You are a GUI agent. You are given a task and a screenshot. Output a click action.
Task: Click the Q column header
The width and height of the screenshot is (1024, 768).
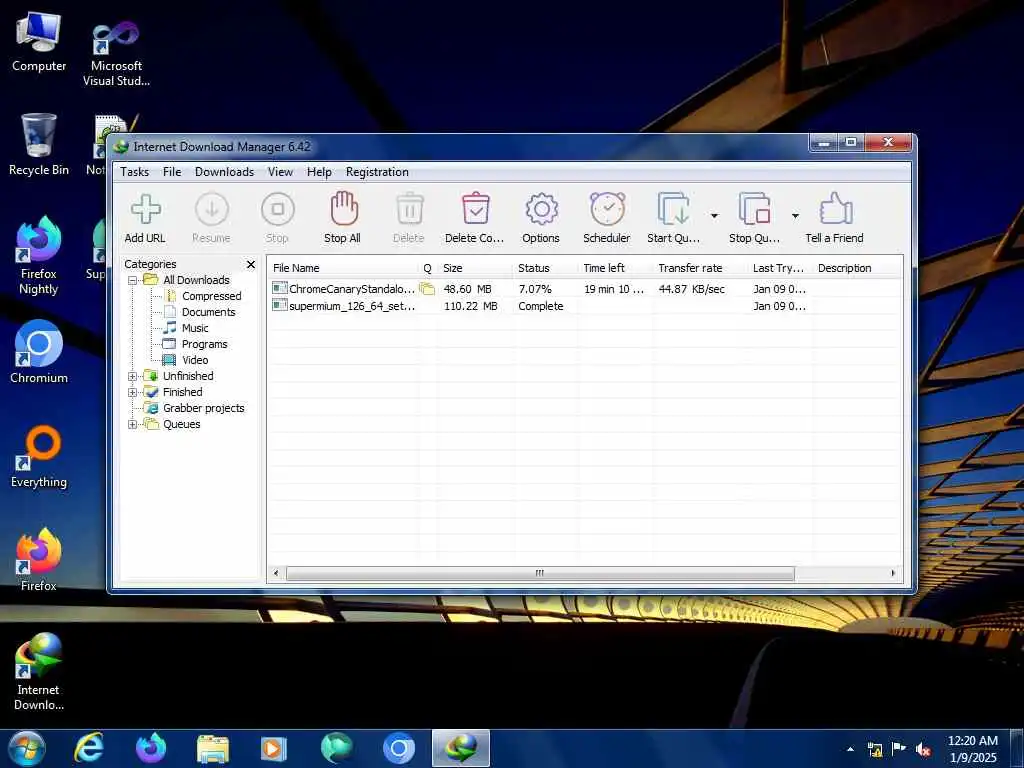click(428, 268)
